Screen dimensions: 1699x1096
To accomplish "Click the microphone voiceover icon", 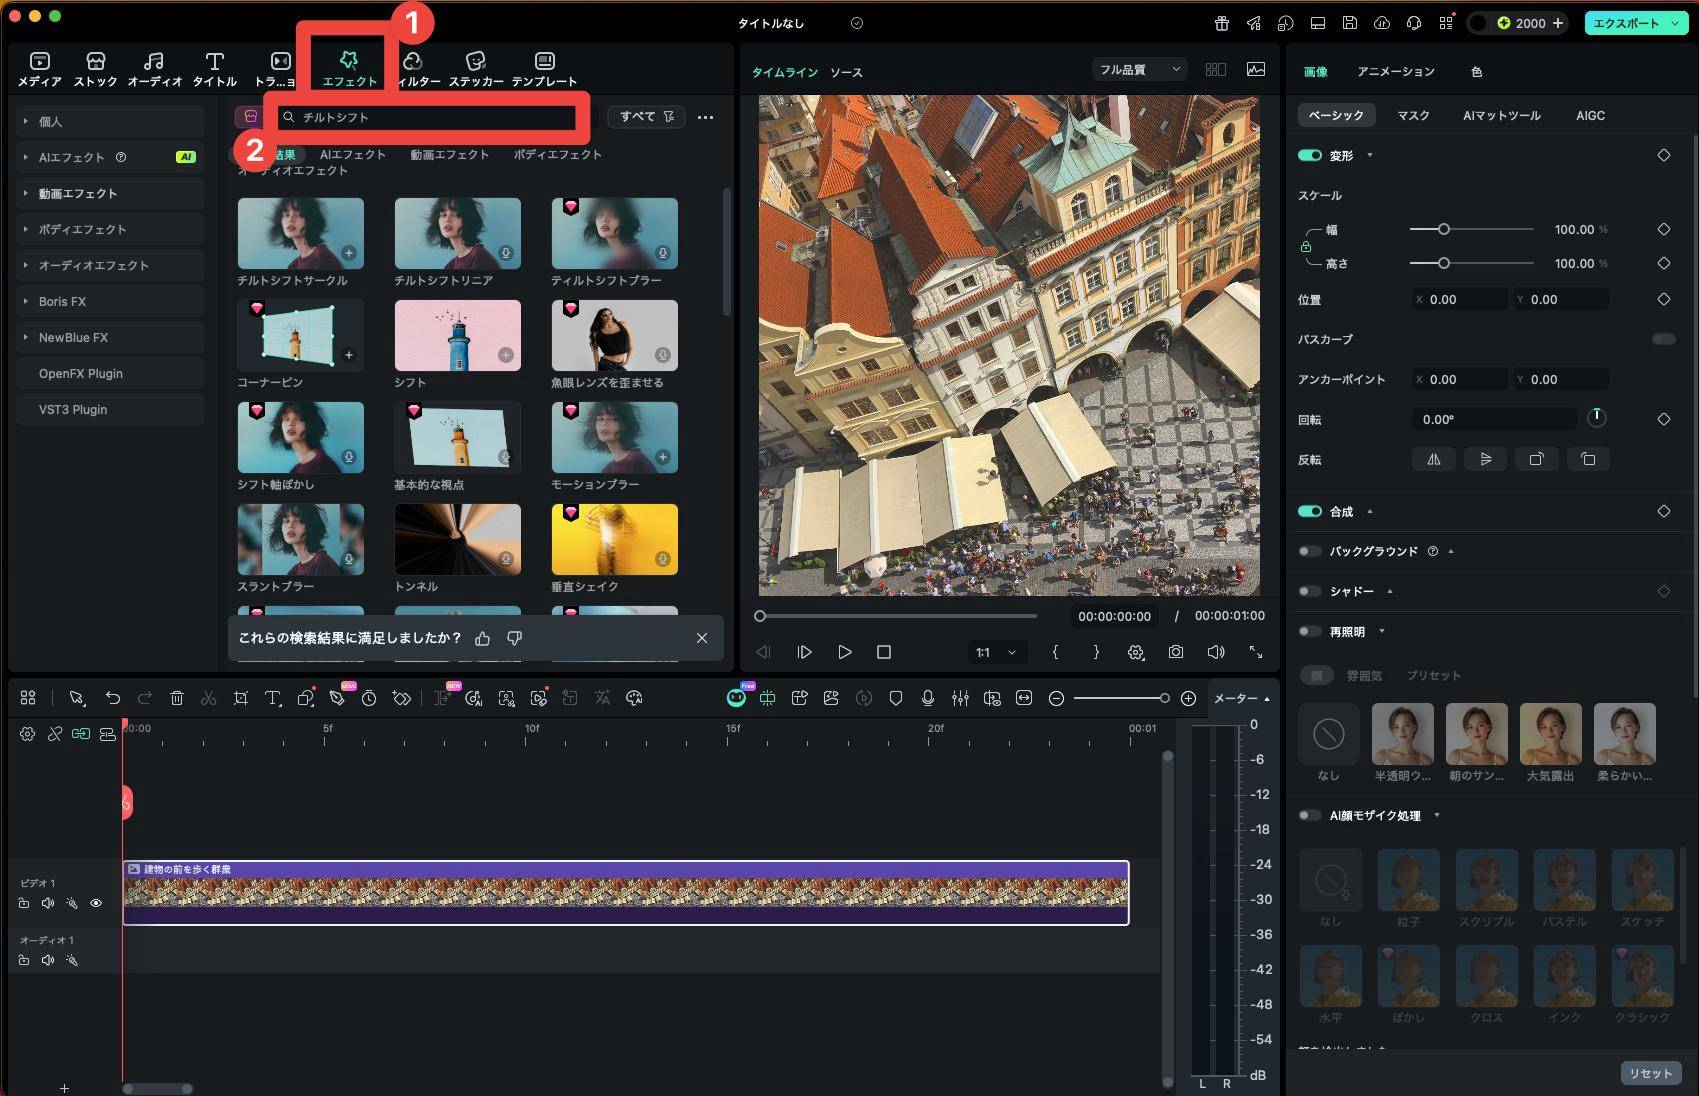I will [x=928, y=698].
